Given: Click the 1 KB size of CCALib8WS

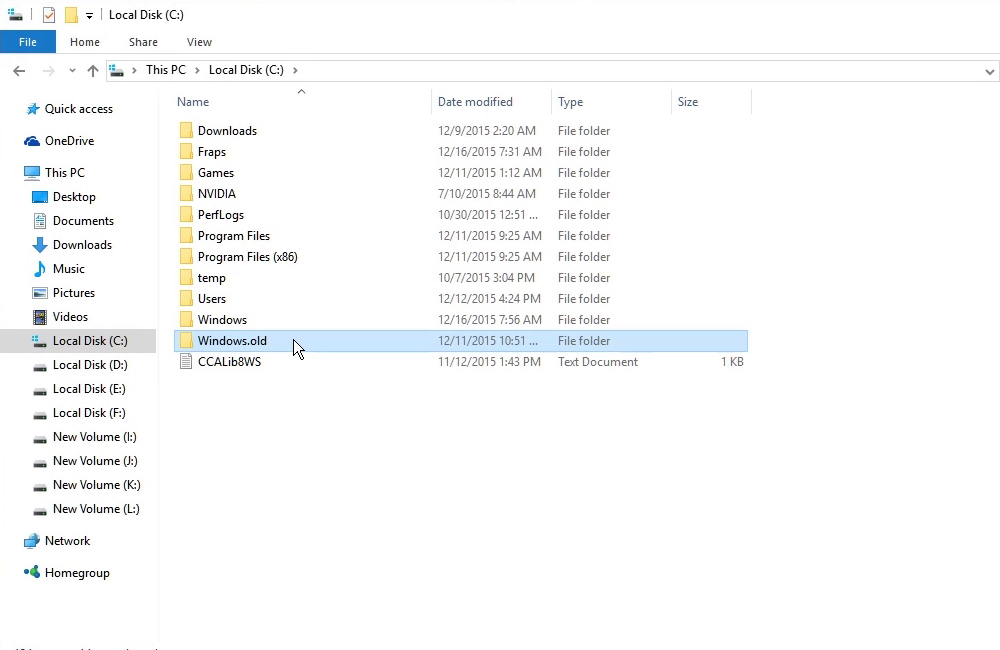Looking at the screenshot, I should [732, 362].
